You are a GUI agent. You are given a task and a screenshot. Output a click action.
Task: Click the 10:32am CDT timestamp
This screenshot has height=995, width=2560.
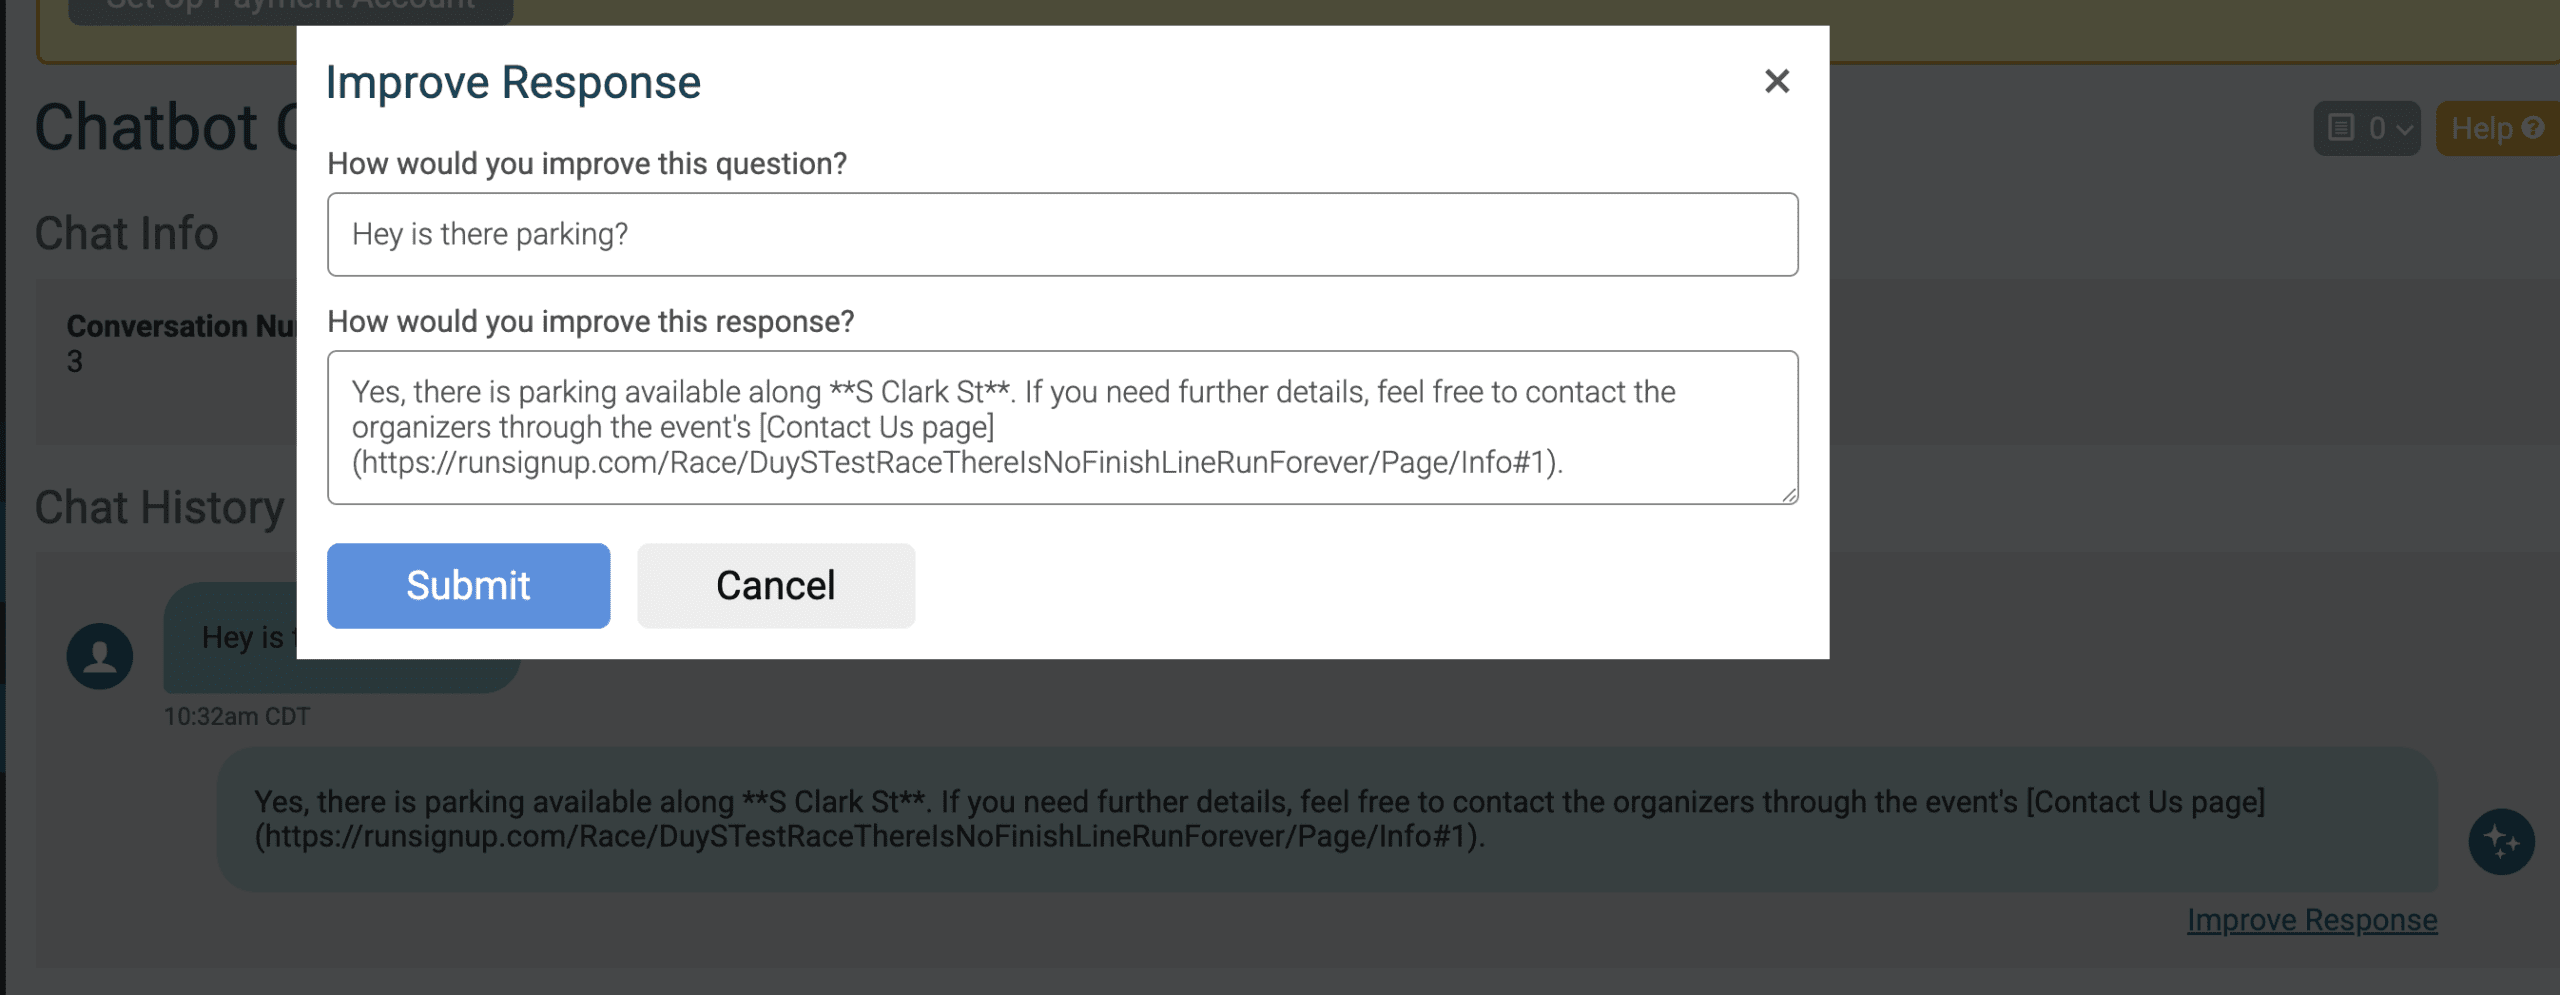pyautogui.click(x=237, y=717)
